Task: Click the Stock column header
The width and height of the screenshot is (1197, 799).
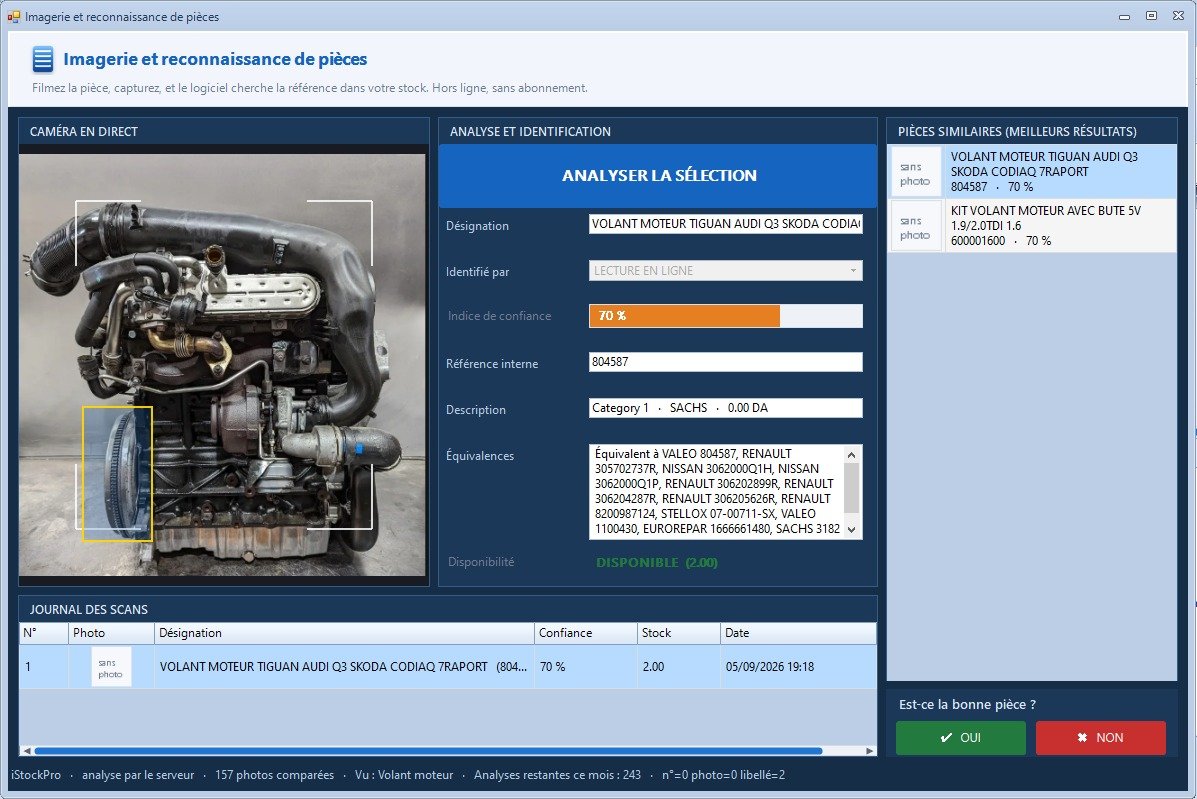Action: click(679, 633)
